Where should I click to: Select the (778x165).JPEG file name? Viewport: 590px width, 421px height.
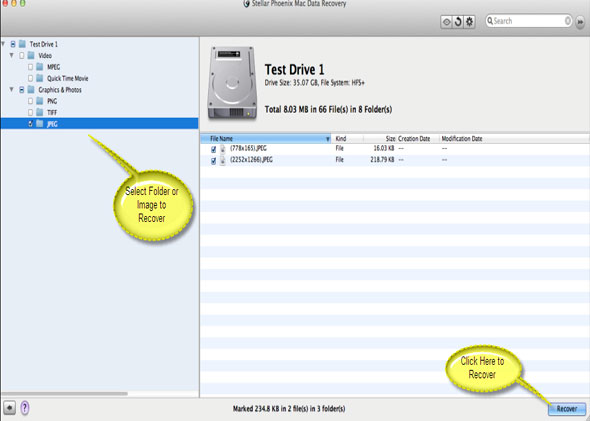(x=248, y=148)
